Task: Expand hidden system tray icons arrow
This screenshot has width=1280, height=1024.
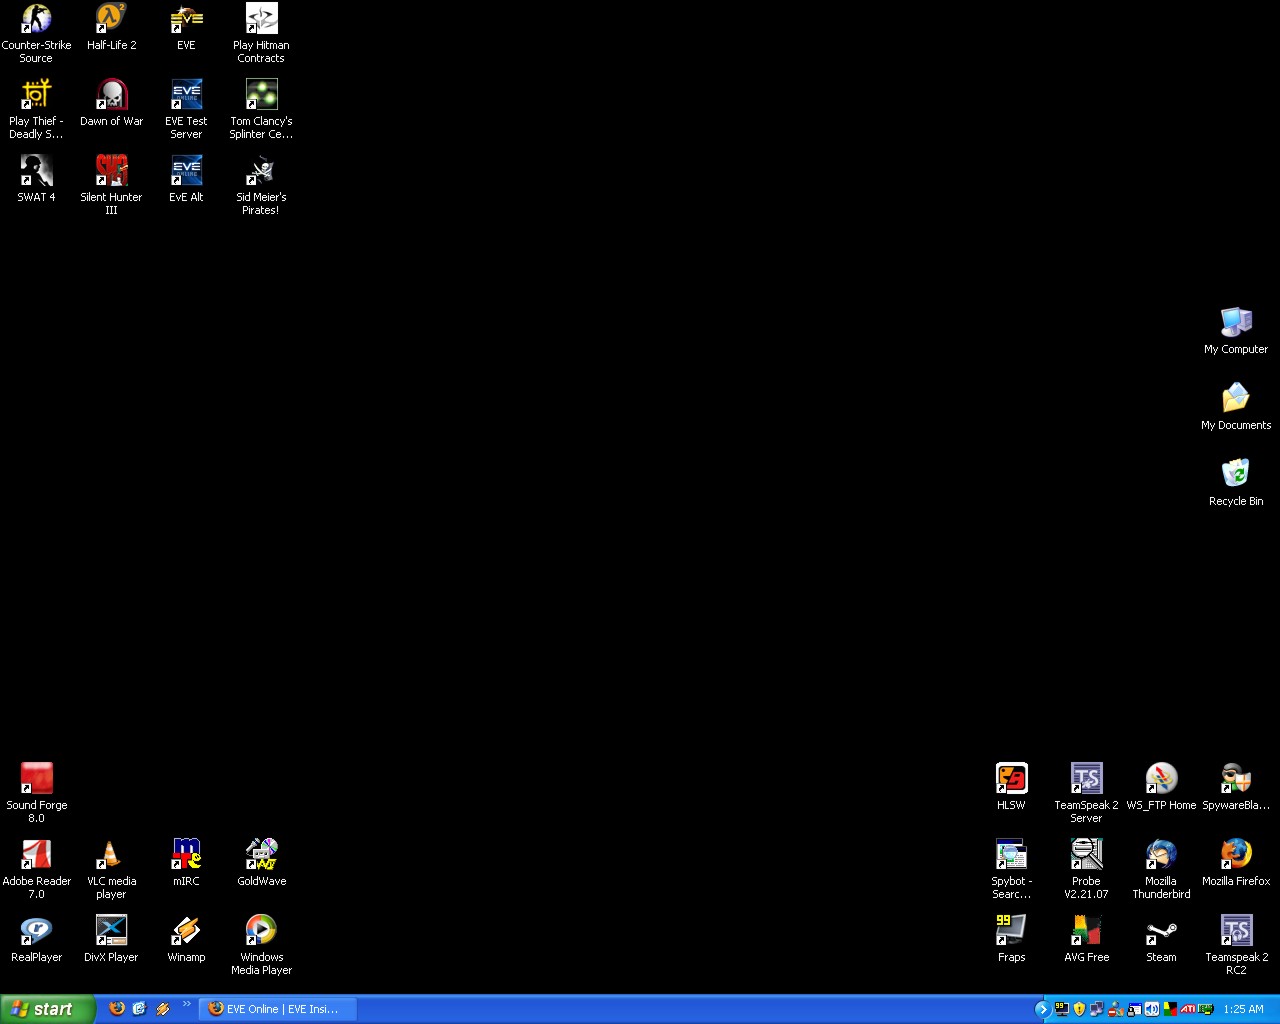Action: pos(1042,1009)
